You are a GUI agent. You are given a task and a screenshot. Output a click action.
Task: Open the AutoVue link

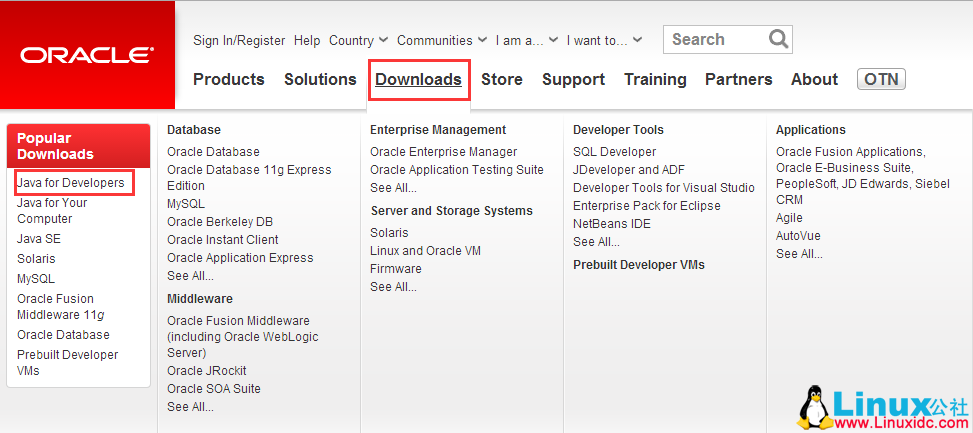click(798, 236)
